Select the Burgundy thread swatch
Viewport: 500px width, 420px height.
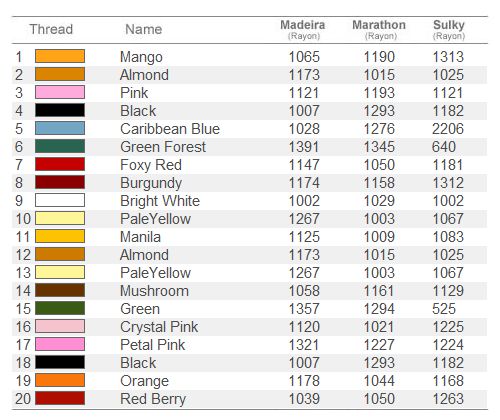[60, 182]
